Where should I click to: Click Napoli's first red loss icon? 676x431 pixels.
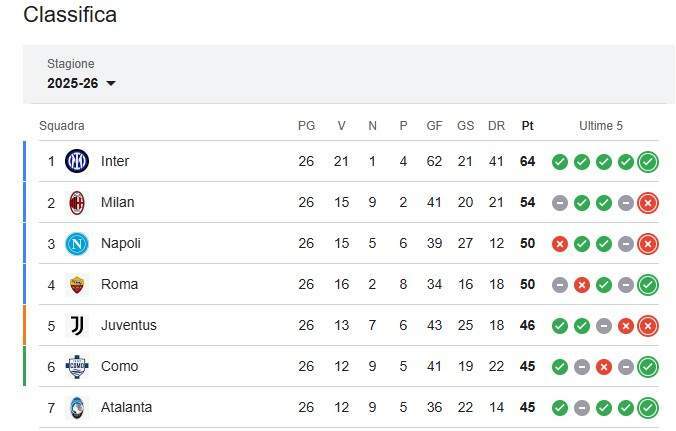[560, 243]
